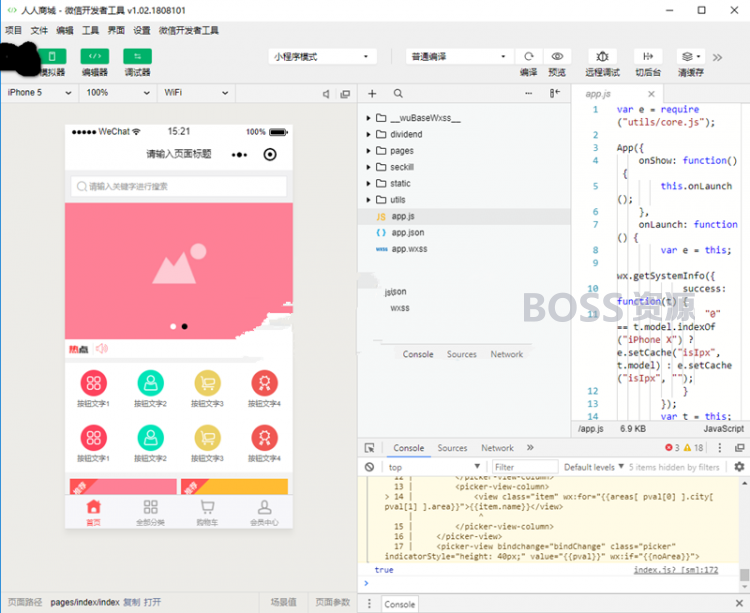Toggle the debugger panel green button

(x=137, y=56)
